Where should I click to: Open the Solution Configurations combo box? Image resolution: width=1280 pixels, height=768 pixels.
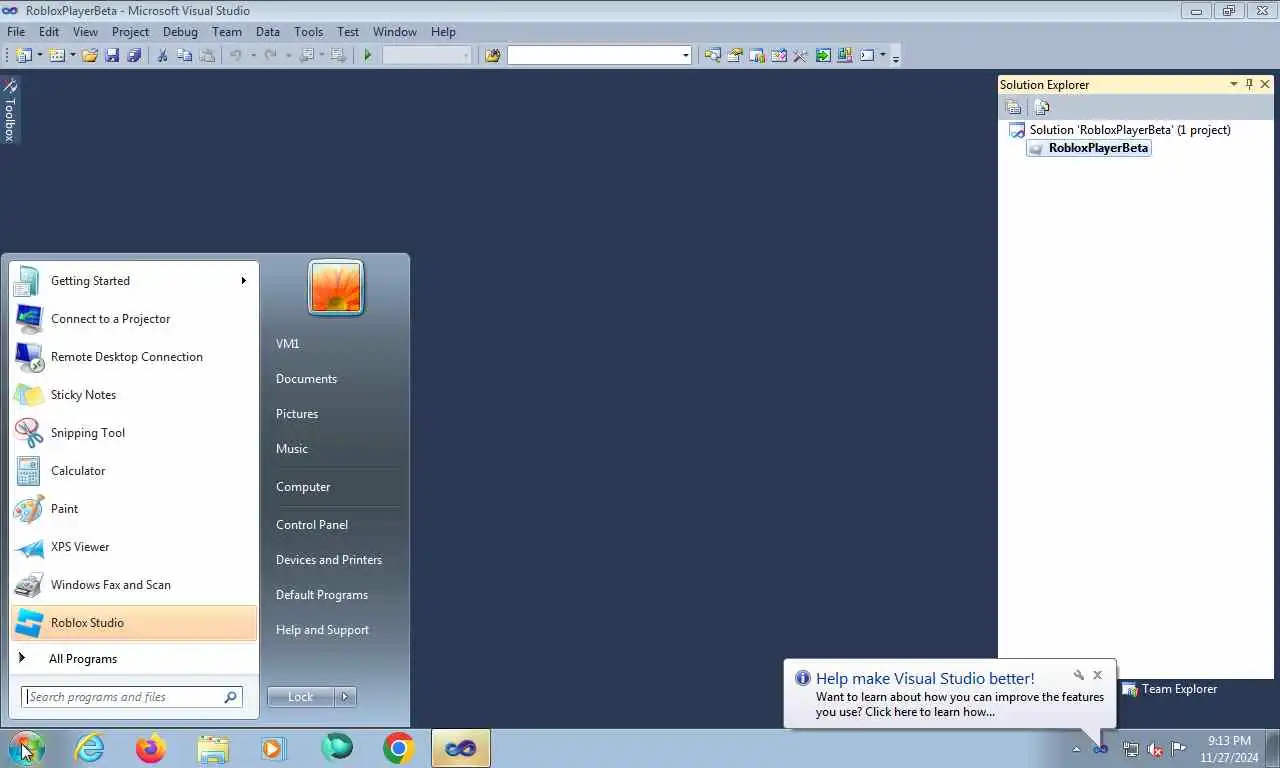[x=427, y=56]
